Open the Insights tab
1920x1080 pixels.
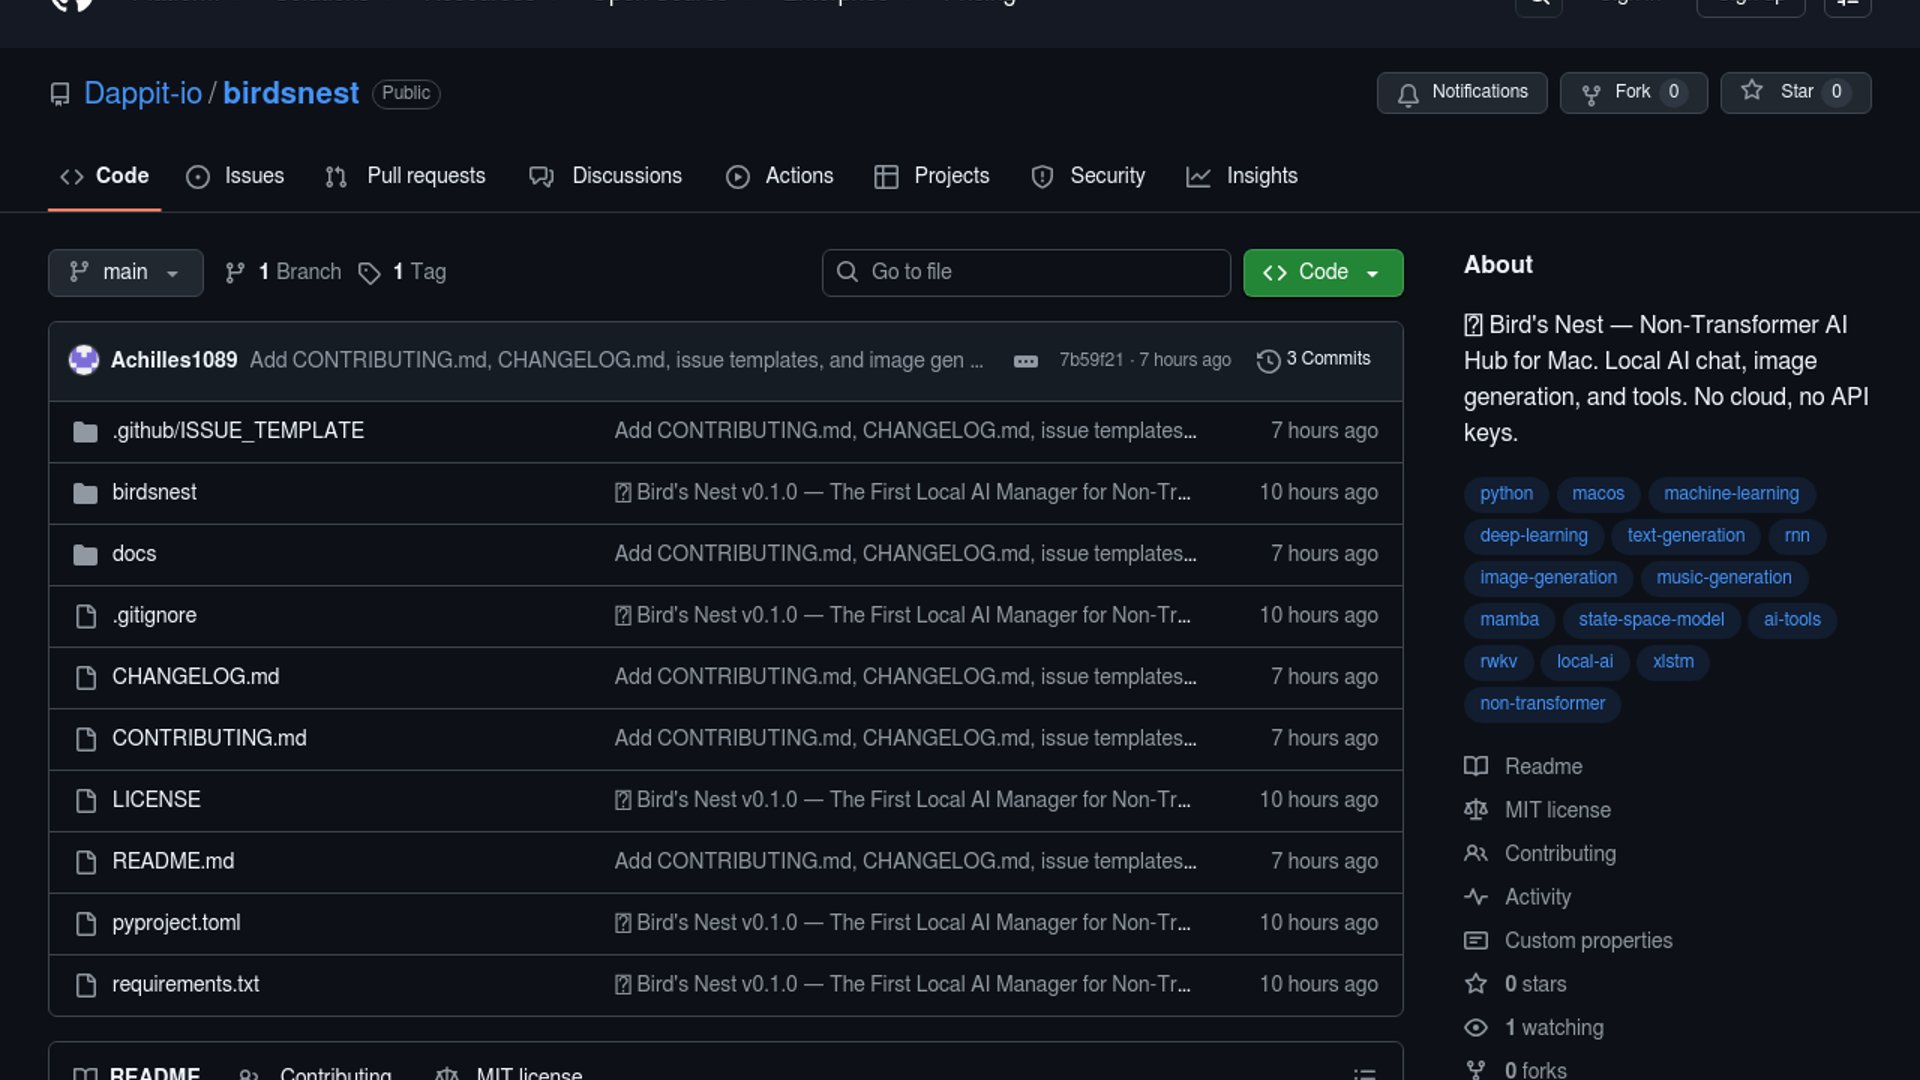coord(1241,176)
